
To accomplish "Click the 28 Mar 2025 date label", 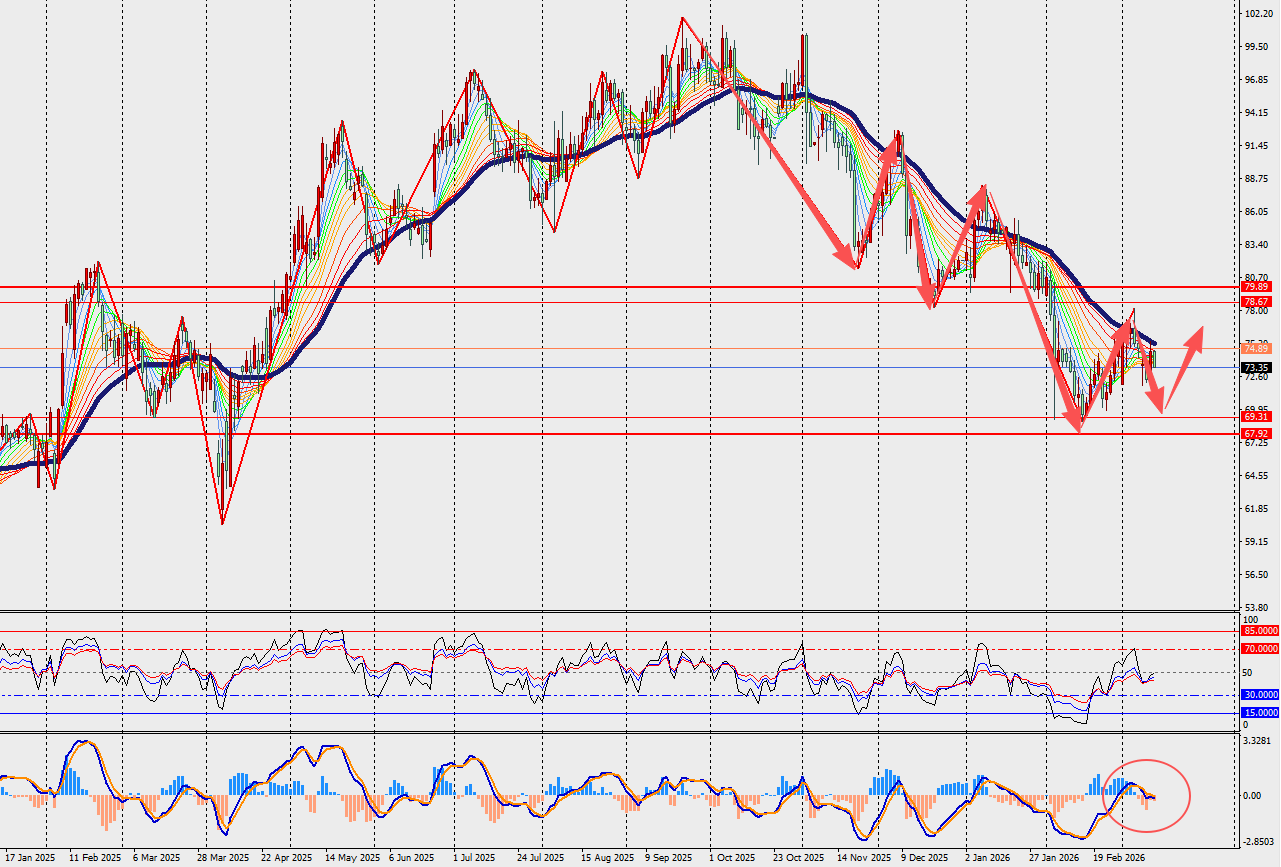I will 222,858.
